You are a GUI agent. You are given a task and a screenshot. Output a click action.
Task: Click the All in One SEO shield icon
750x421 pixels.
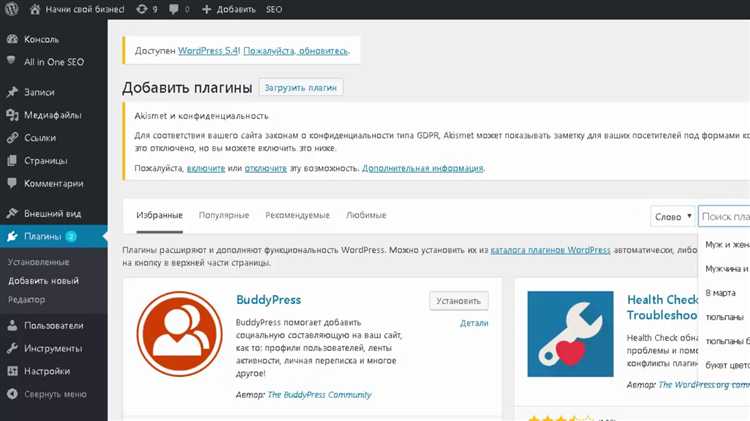tap(12, 61)
